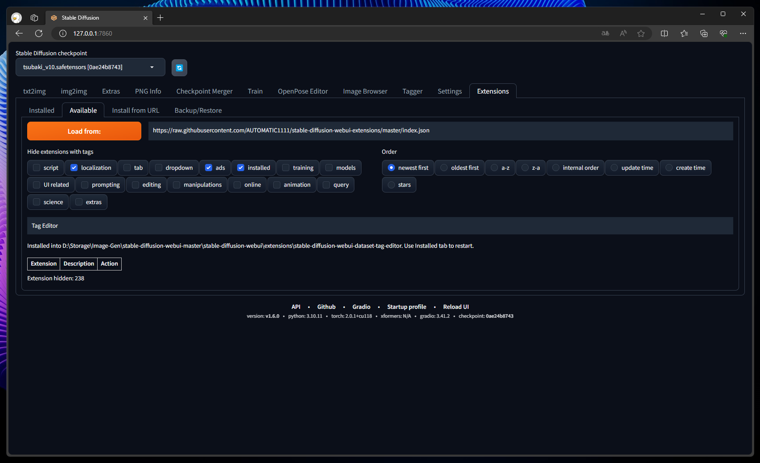This screenshot has width=760, height=463.
Task: Open the browser profile avatar
Action: point(16,18)
